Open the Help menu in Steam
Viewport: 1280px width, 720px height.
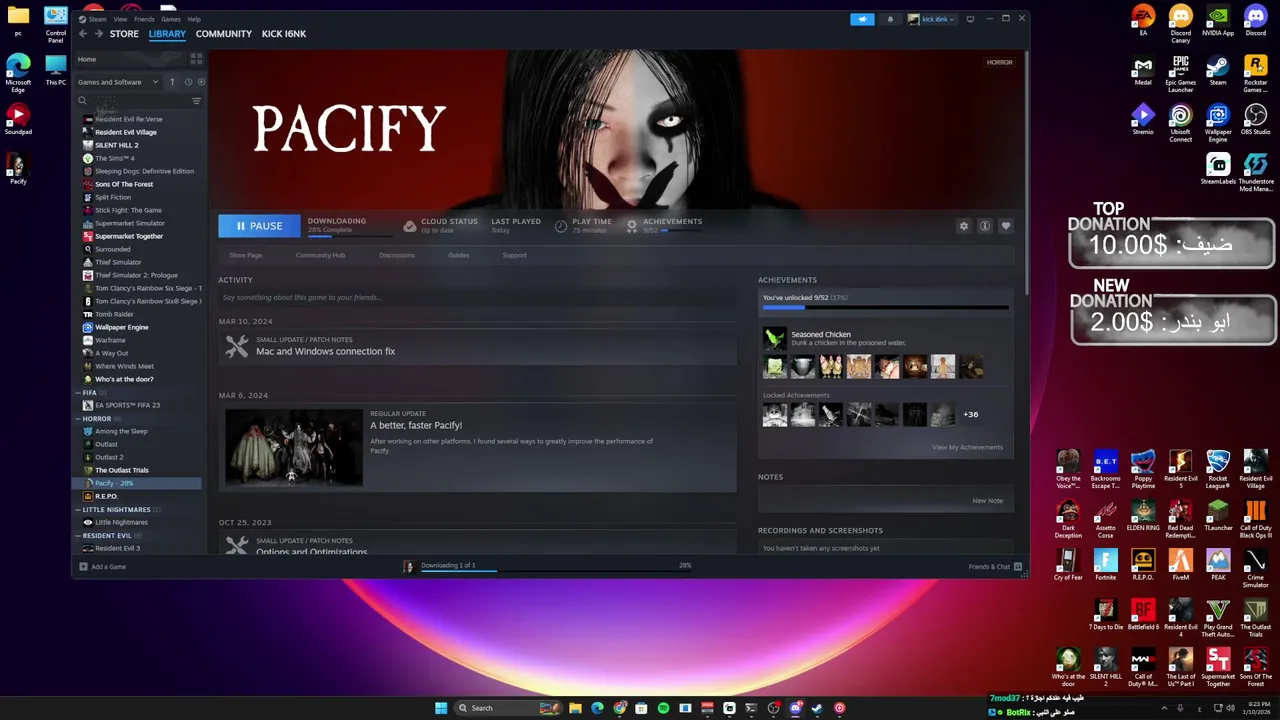click(194, 19)
